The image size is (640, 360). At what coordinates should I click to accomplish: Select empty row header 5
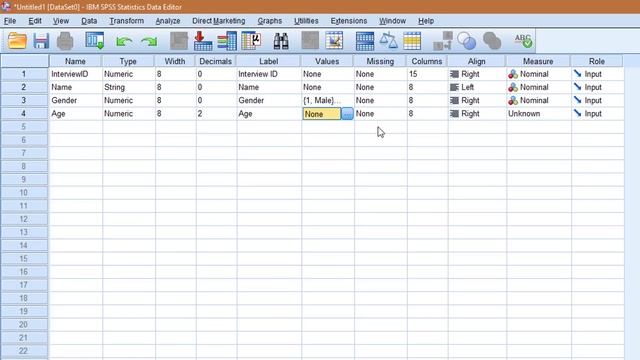(x=24, y=127)
